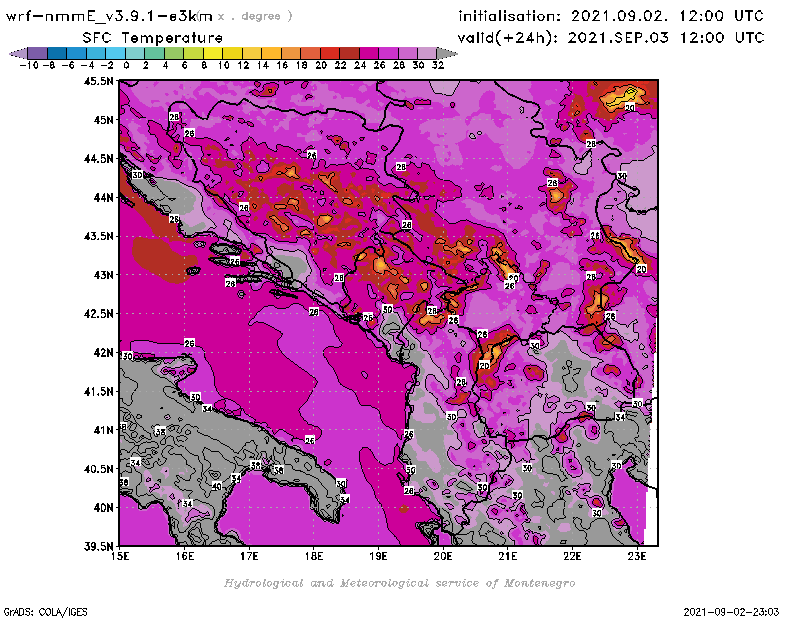The image size is (800, 618).
Task: Click the 'SFC Temperature' title
Action: tap(153, 38)
